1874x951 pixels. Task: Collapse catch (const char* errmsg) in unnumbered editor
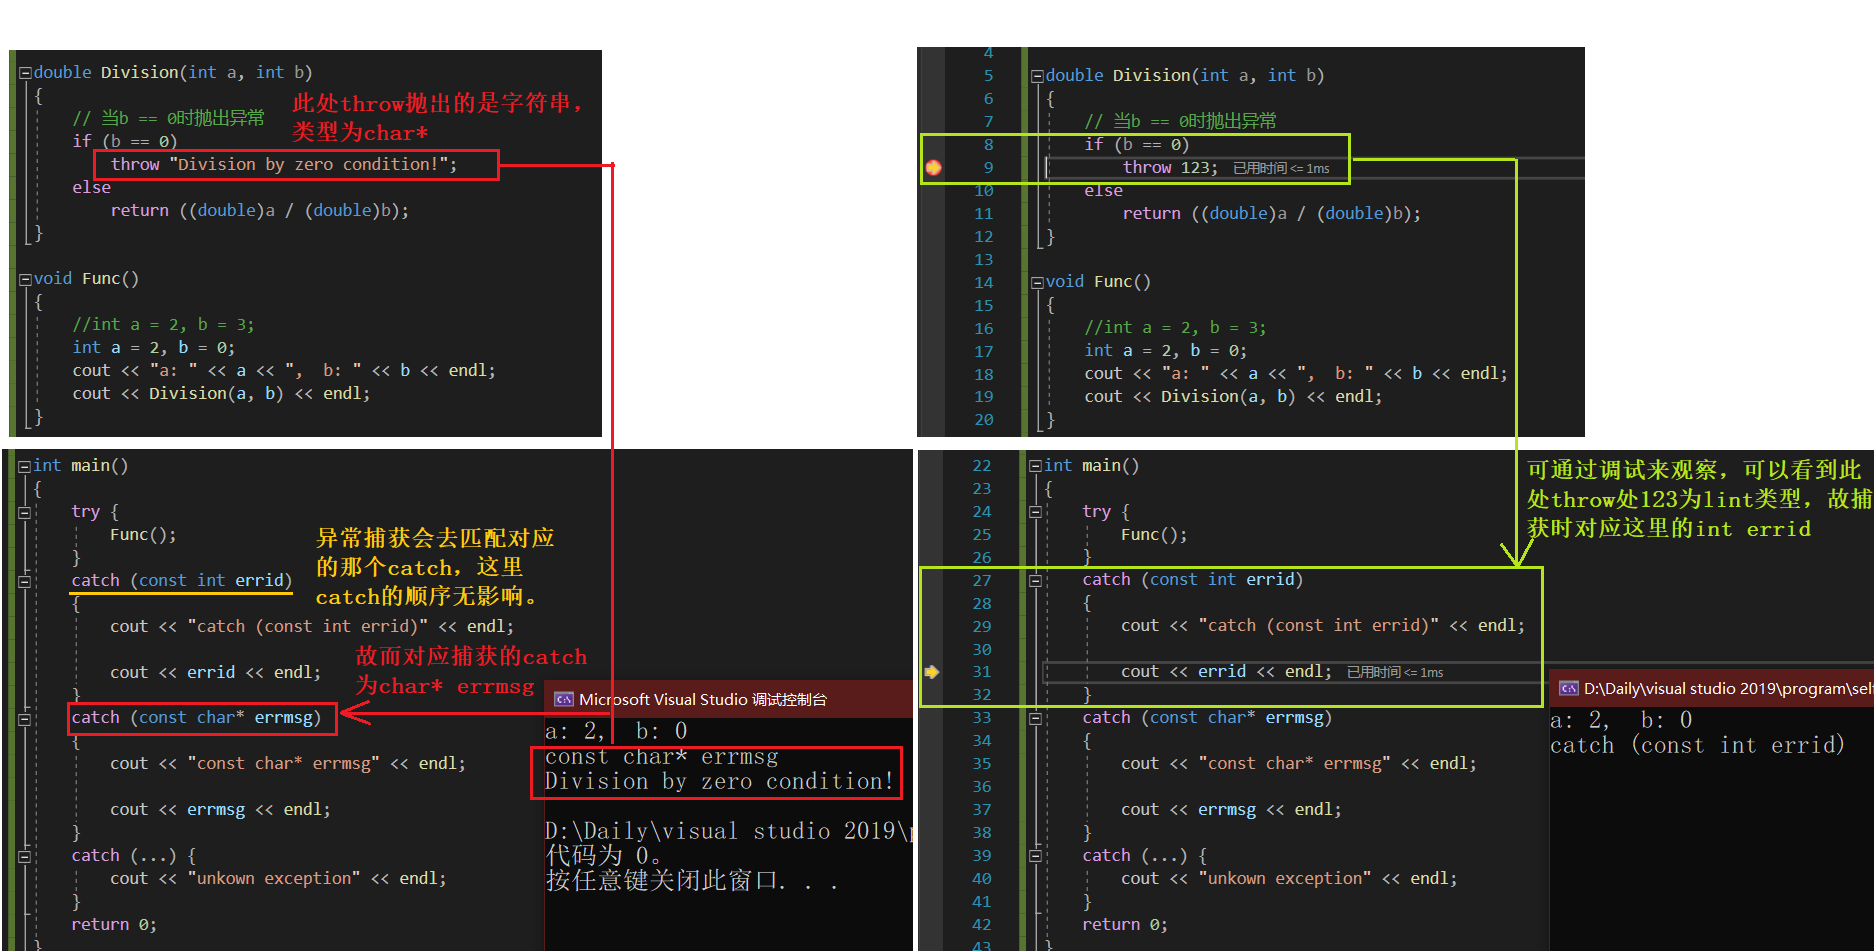tap(24, 719)
